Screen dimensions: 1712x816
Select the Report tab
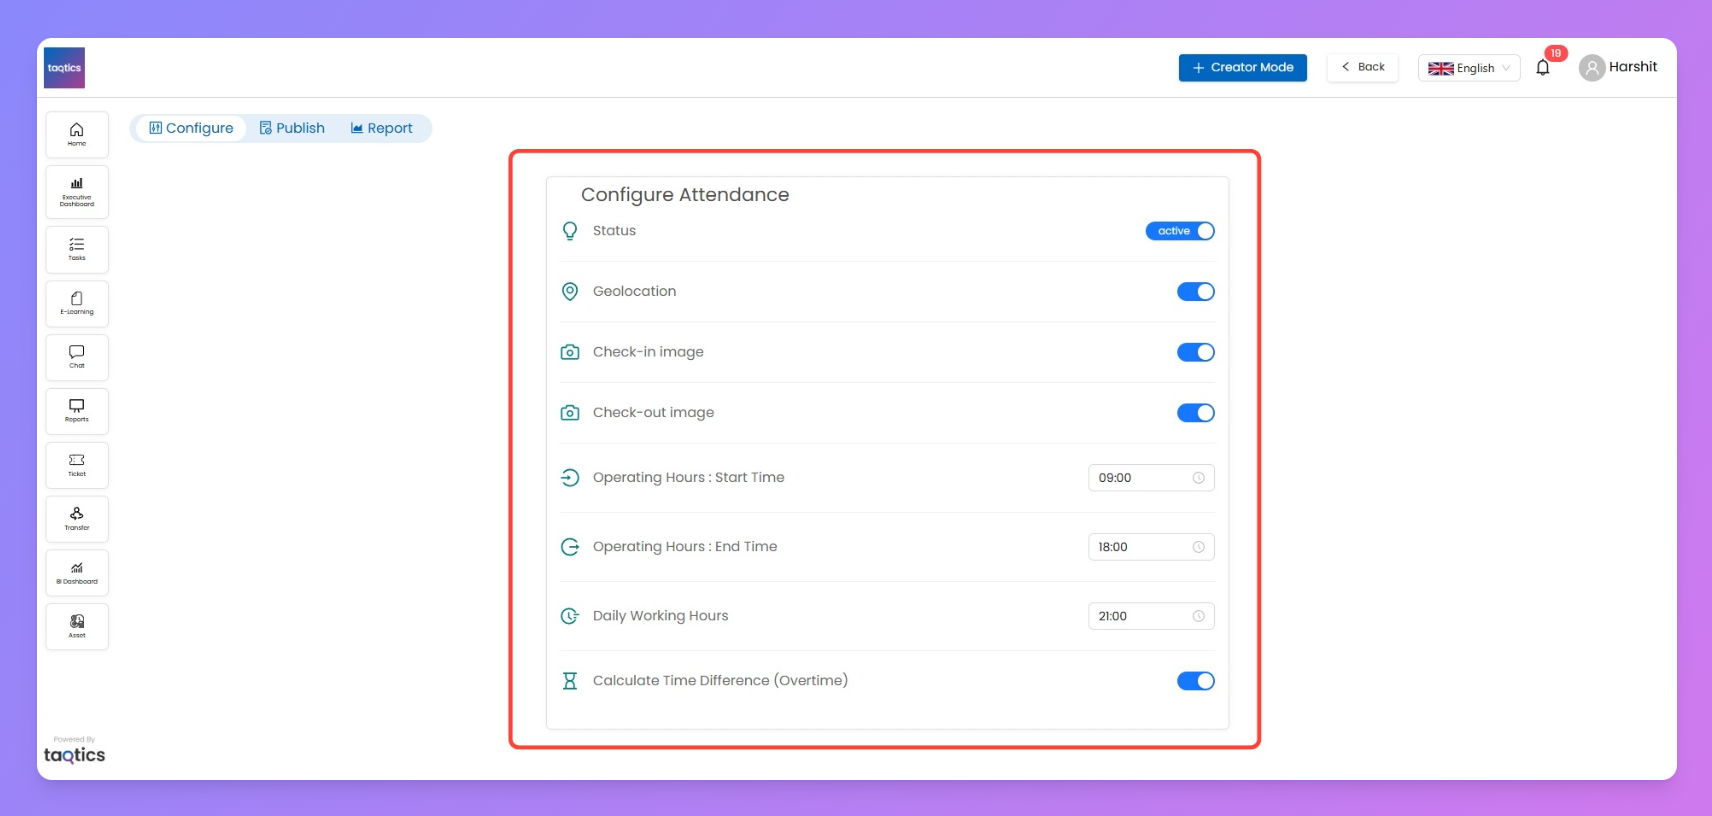click(382, 128)
